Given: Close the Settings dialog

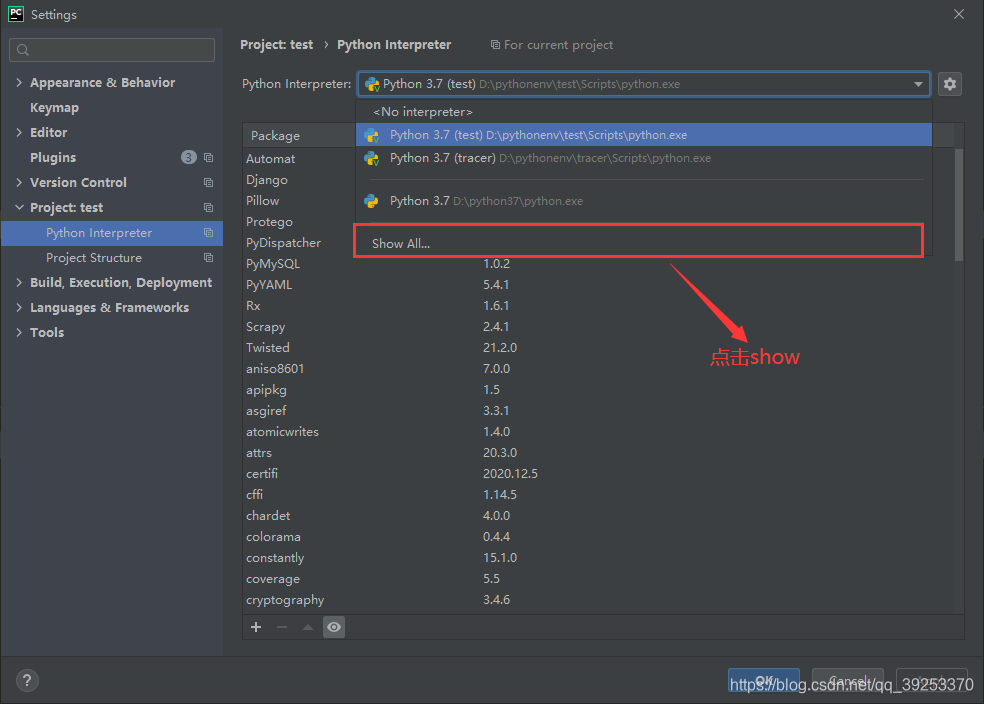Looking at the screenshot, I should tap(959, 14).
